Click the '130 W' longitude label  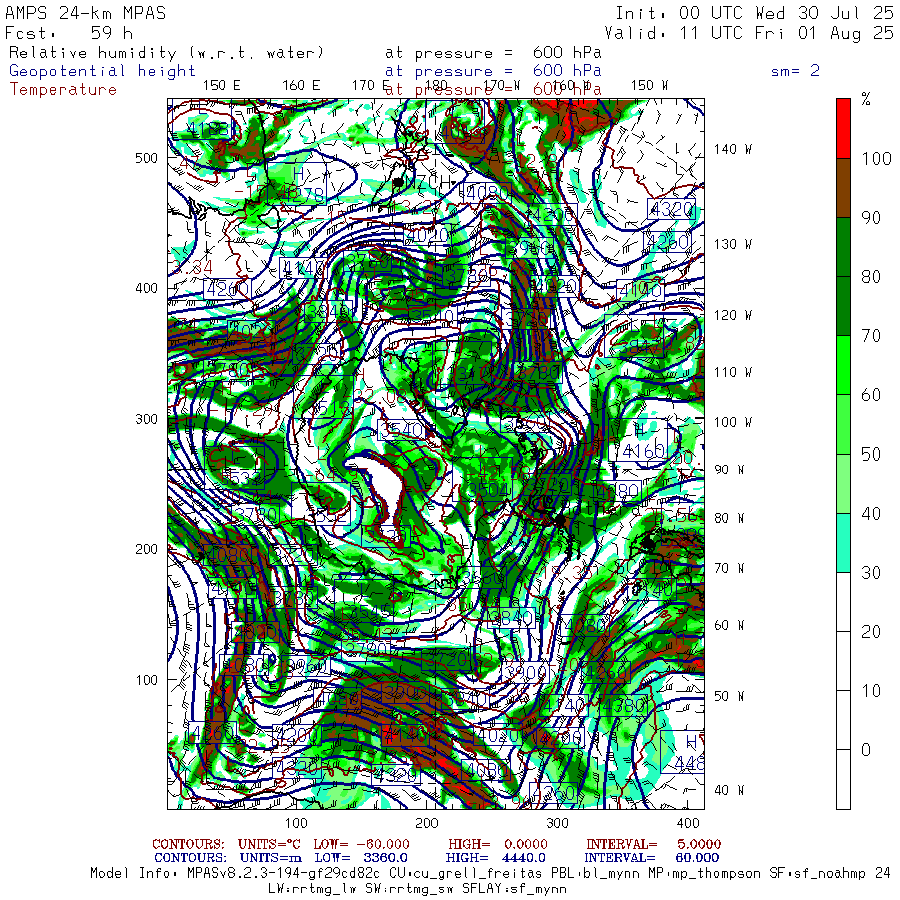pos(732,244)
